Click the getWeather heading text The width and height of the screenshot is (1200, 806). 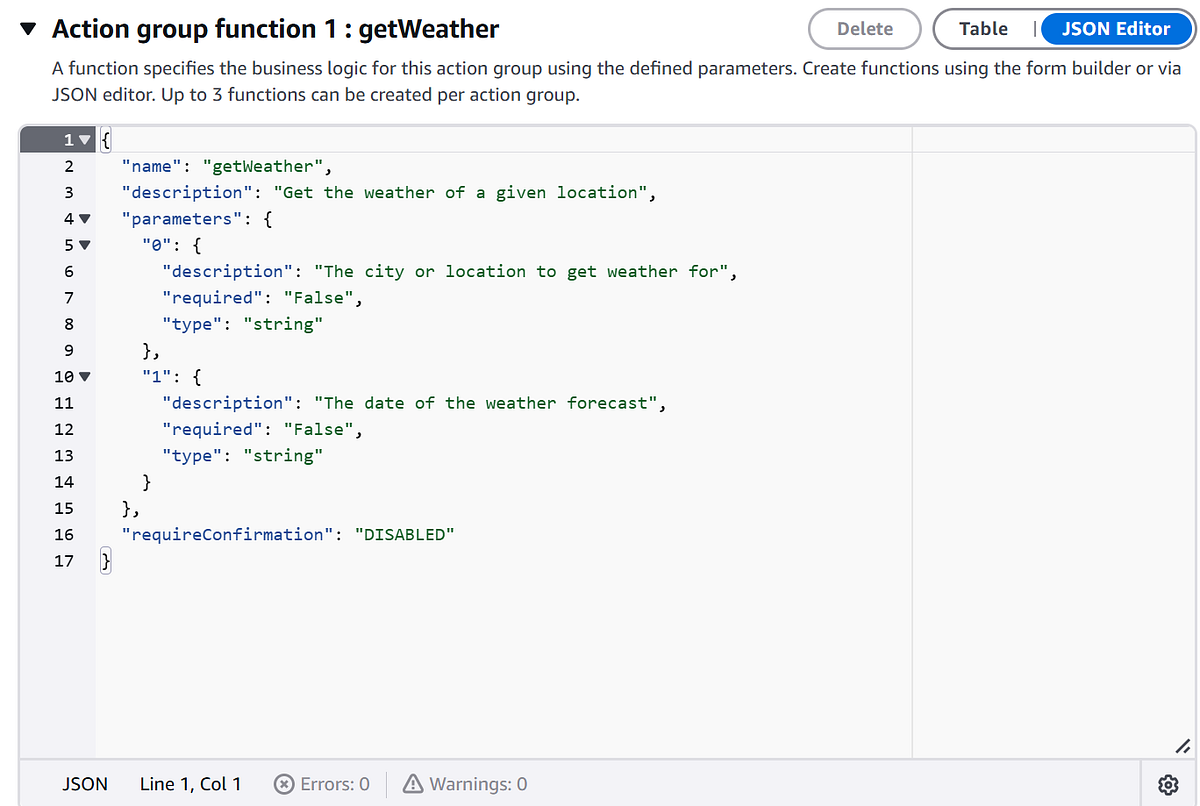(428, 29)
